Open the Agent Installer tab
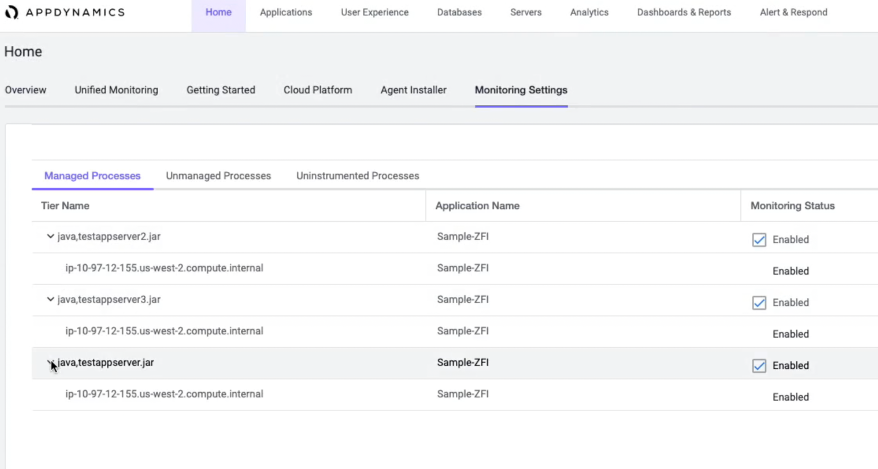The width and height of the screenshot is (878, 469). click(413, 90)
